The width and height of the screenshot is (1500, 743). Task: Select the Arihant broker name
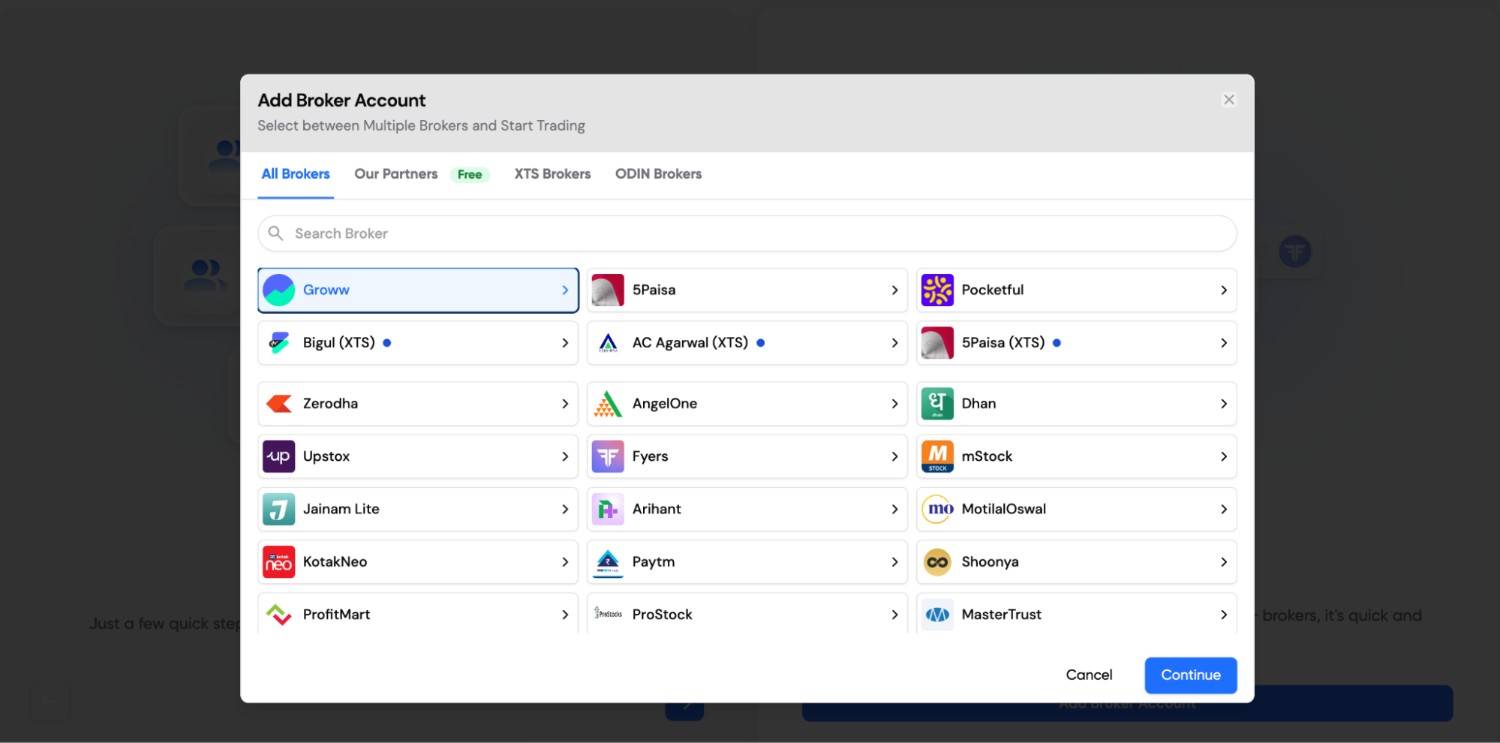click(656, 509)
